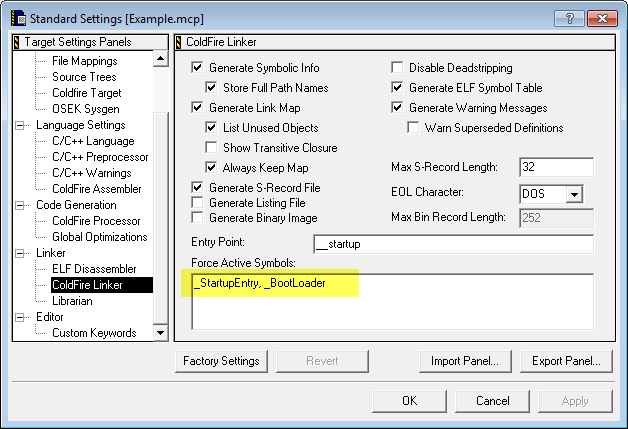Click in Force Active Symbols text box

(x=392, y=302)
